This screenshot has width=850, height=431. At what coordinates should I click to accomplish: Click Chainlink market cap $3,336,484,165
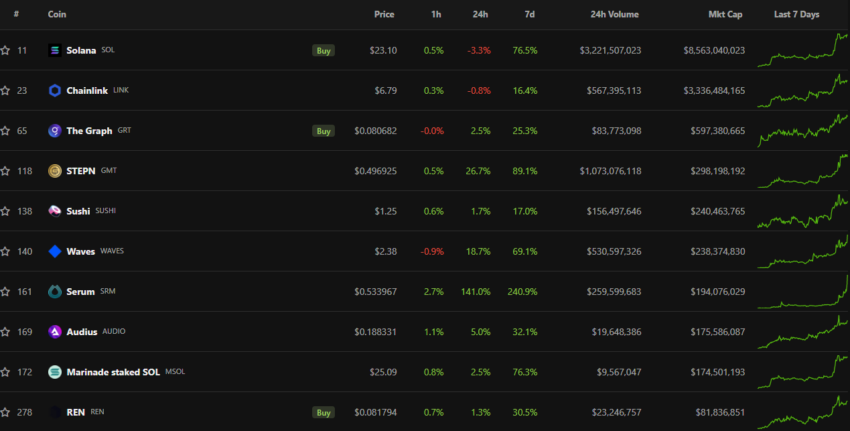(714, 91)
